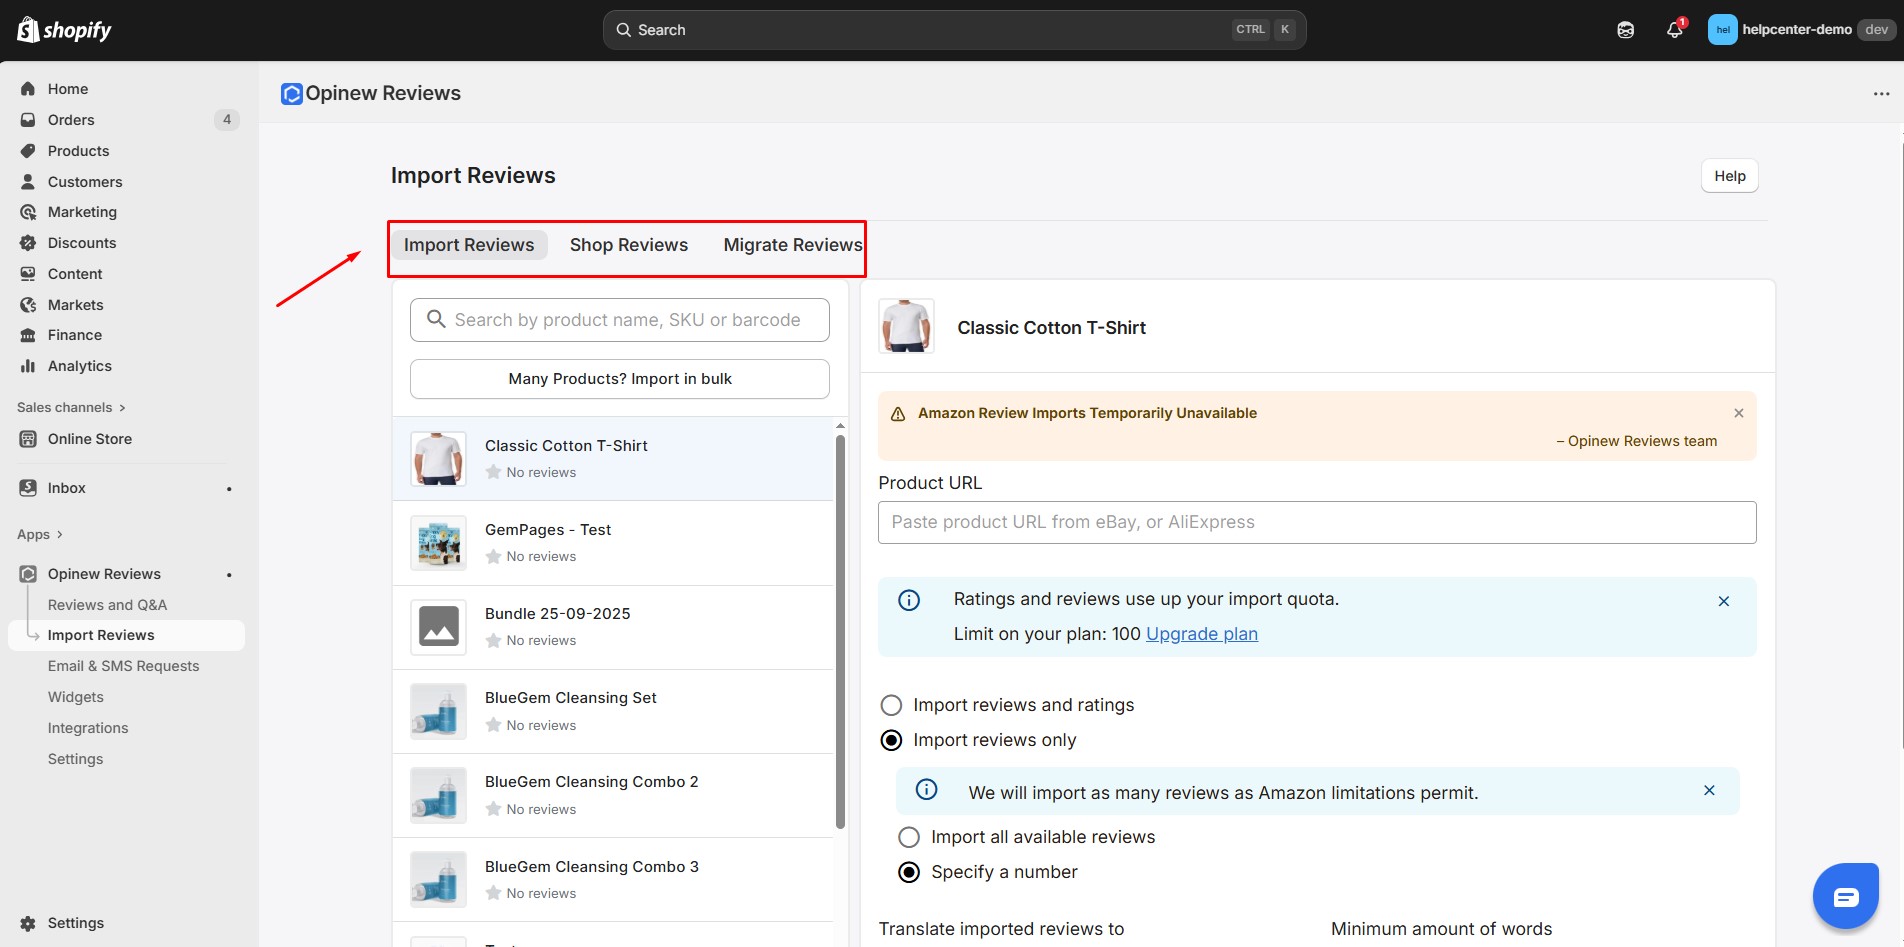Viewport: 1904px width, 947px height.
Task: Click the product list vertical scrollbar
Action: pyautogui.click(x=840, y=630)
